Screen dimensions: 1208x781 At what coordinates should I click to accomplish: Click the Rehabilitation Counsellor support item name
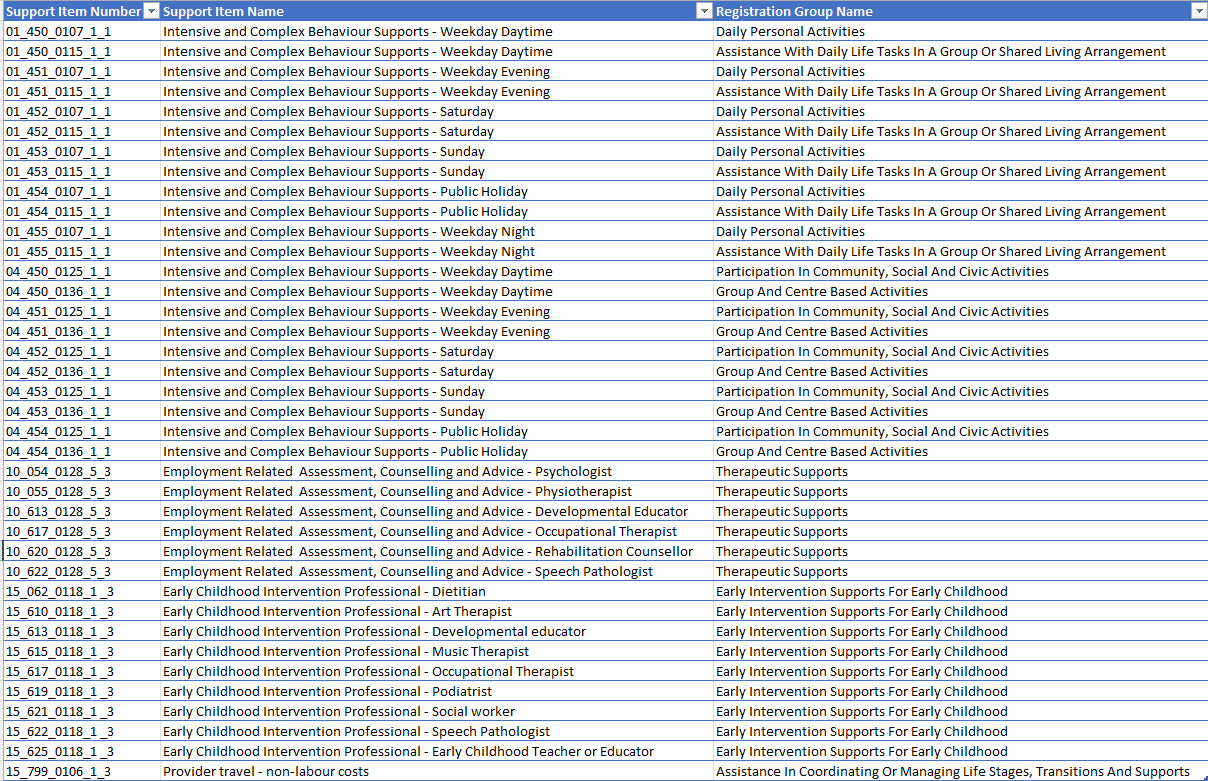click(437, 551)
